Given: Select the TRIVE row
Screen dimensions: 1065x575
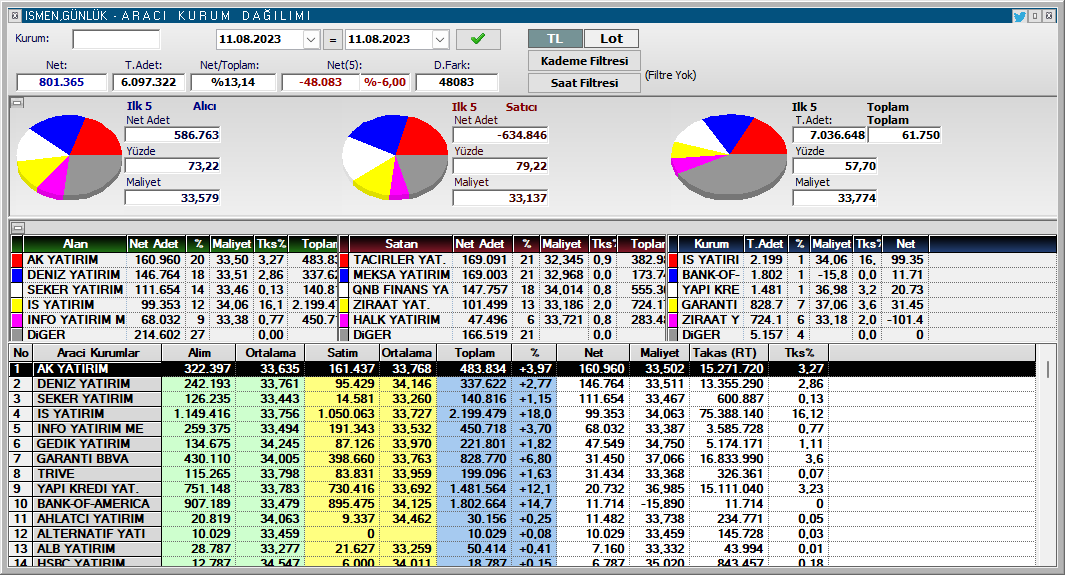Looking at the screenshot, I should pos(522,474).
